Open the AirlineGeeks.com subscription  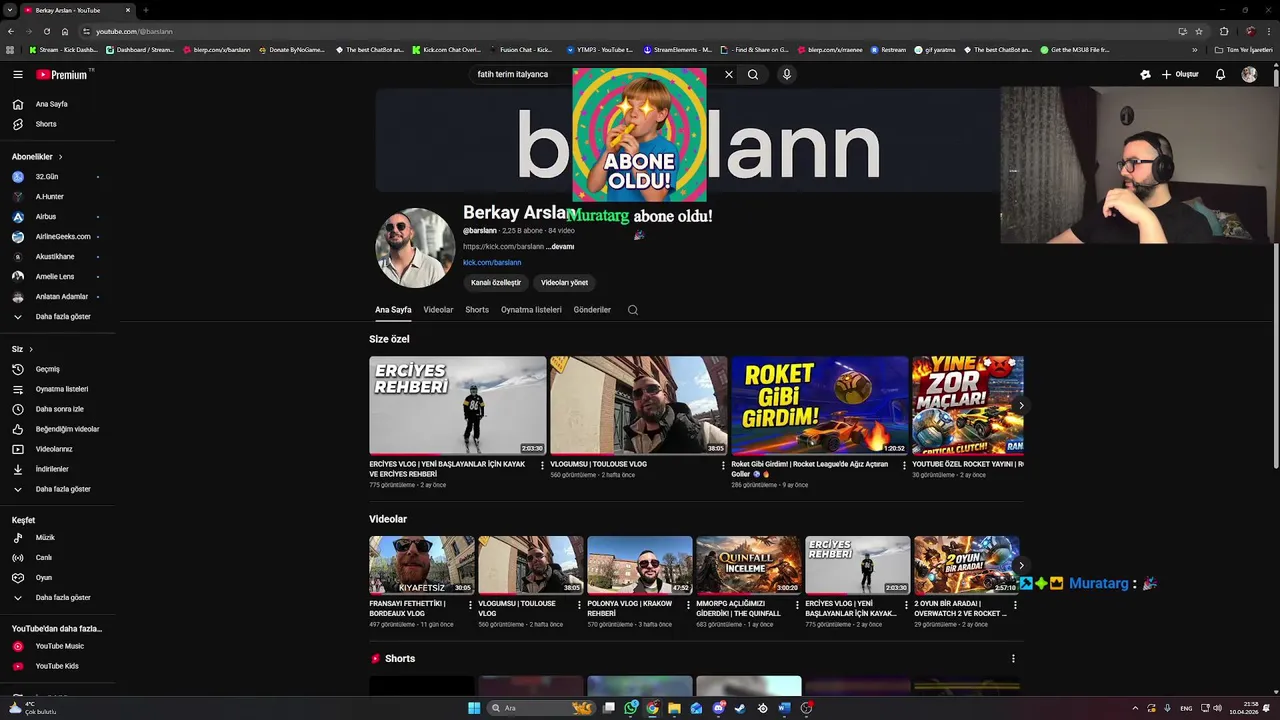click(x=58, y=237)
